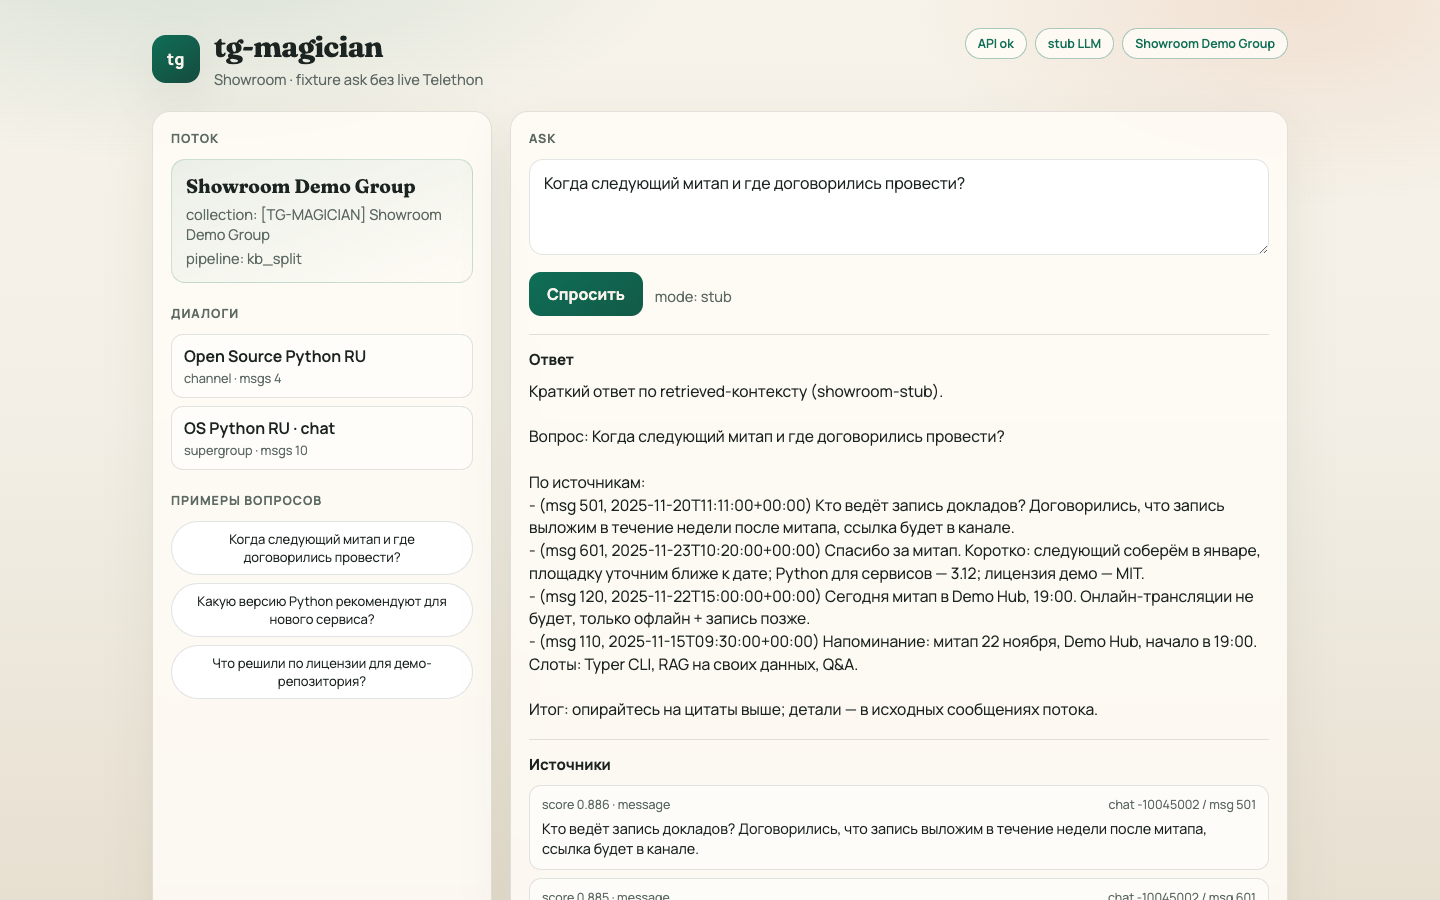Pick example question about the next meetup

[322, 548]
